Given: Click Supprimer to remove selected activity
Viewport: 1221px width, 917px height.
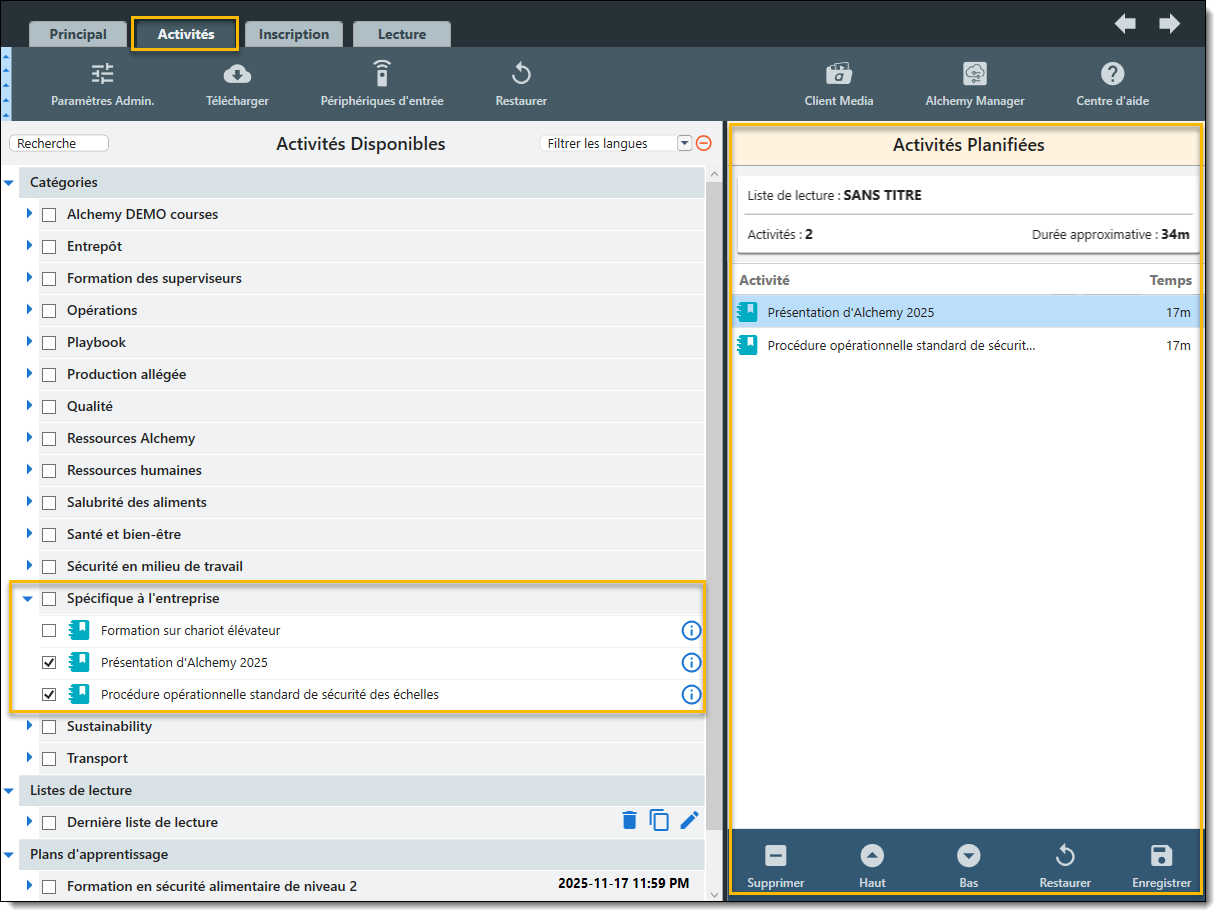Looking at the screenshot, I should [x=776, y=866].
